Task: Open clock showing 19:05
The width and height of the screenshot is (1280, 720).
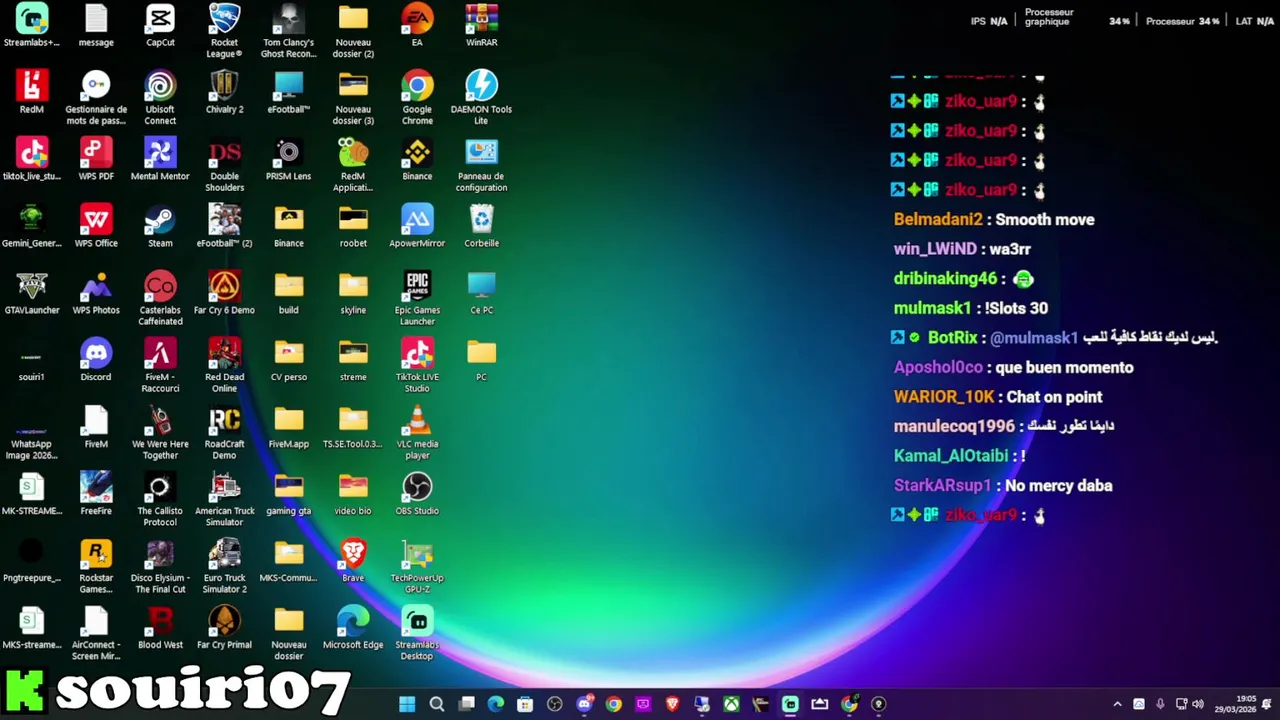Action: point(1236,704)
